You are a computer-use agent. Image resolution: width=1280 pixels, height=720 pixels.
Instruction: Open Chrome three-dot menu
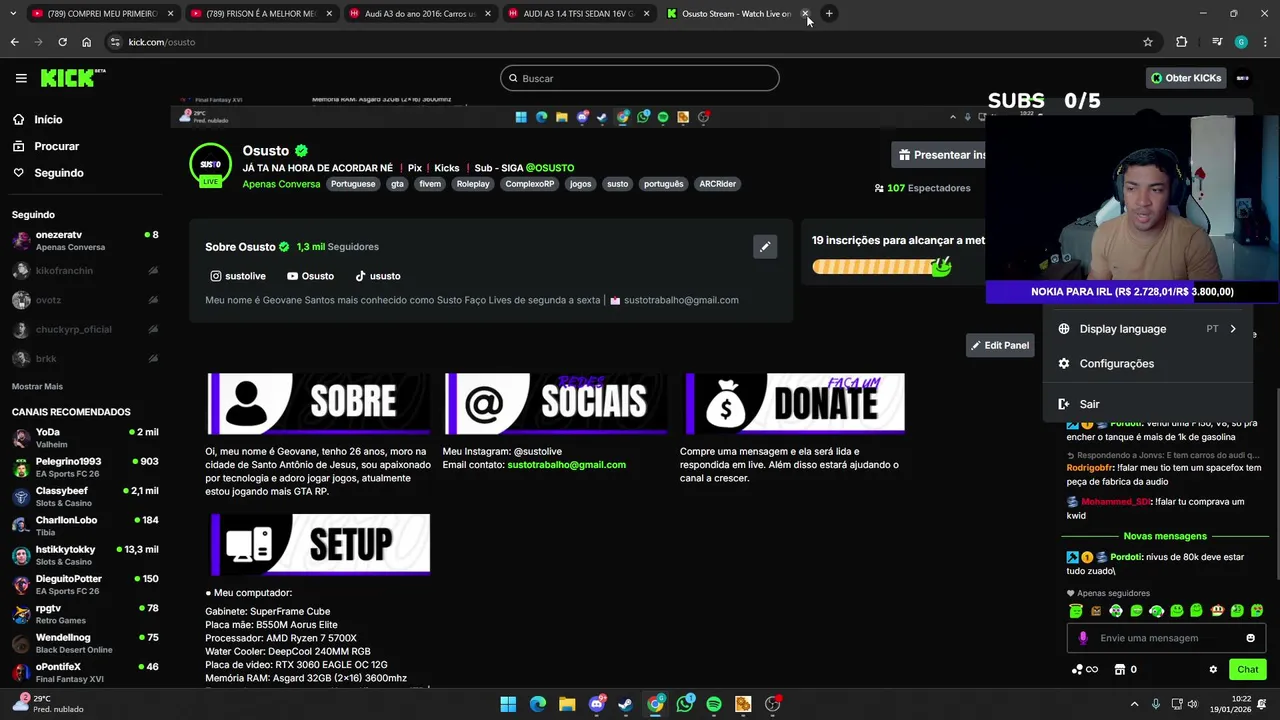(x=1266, y=42)
